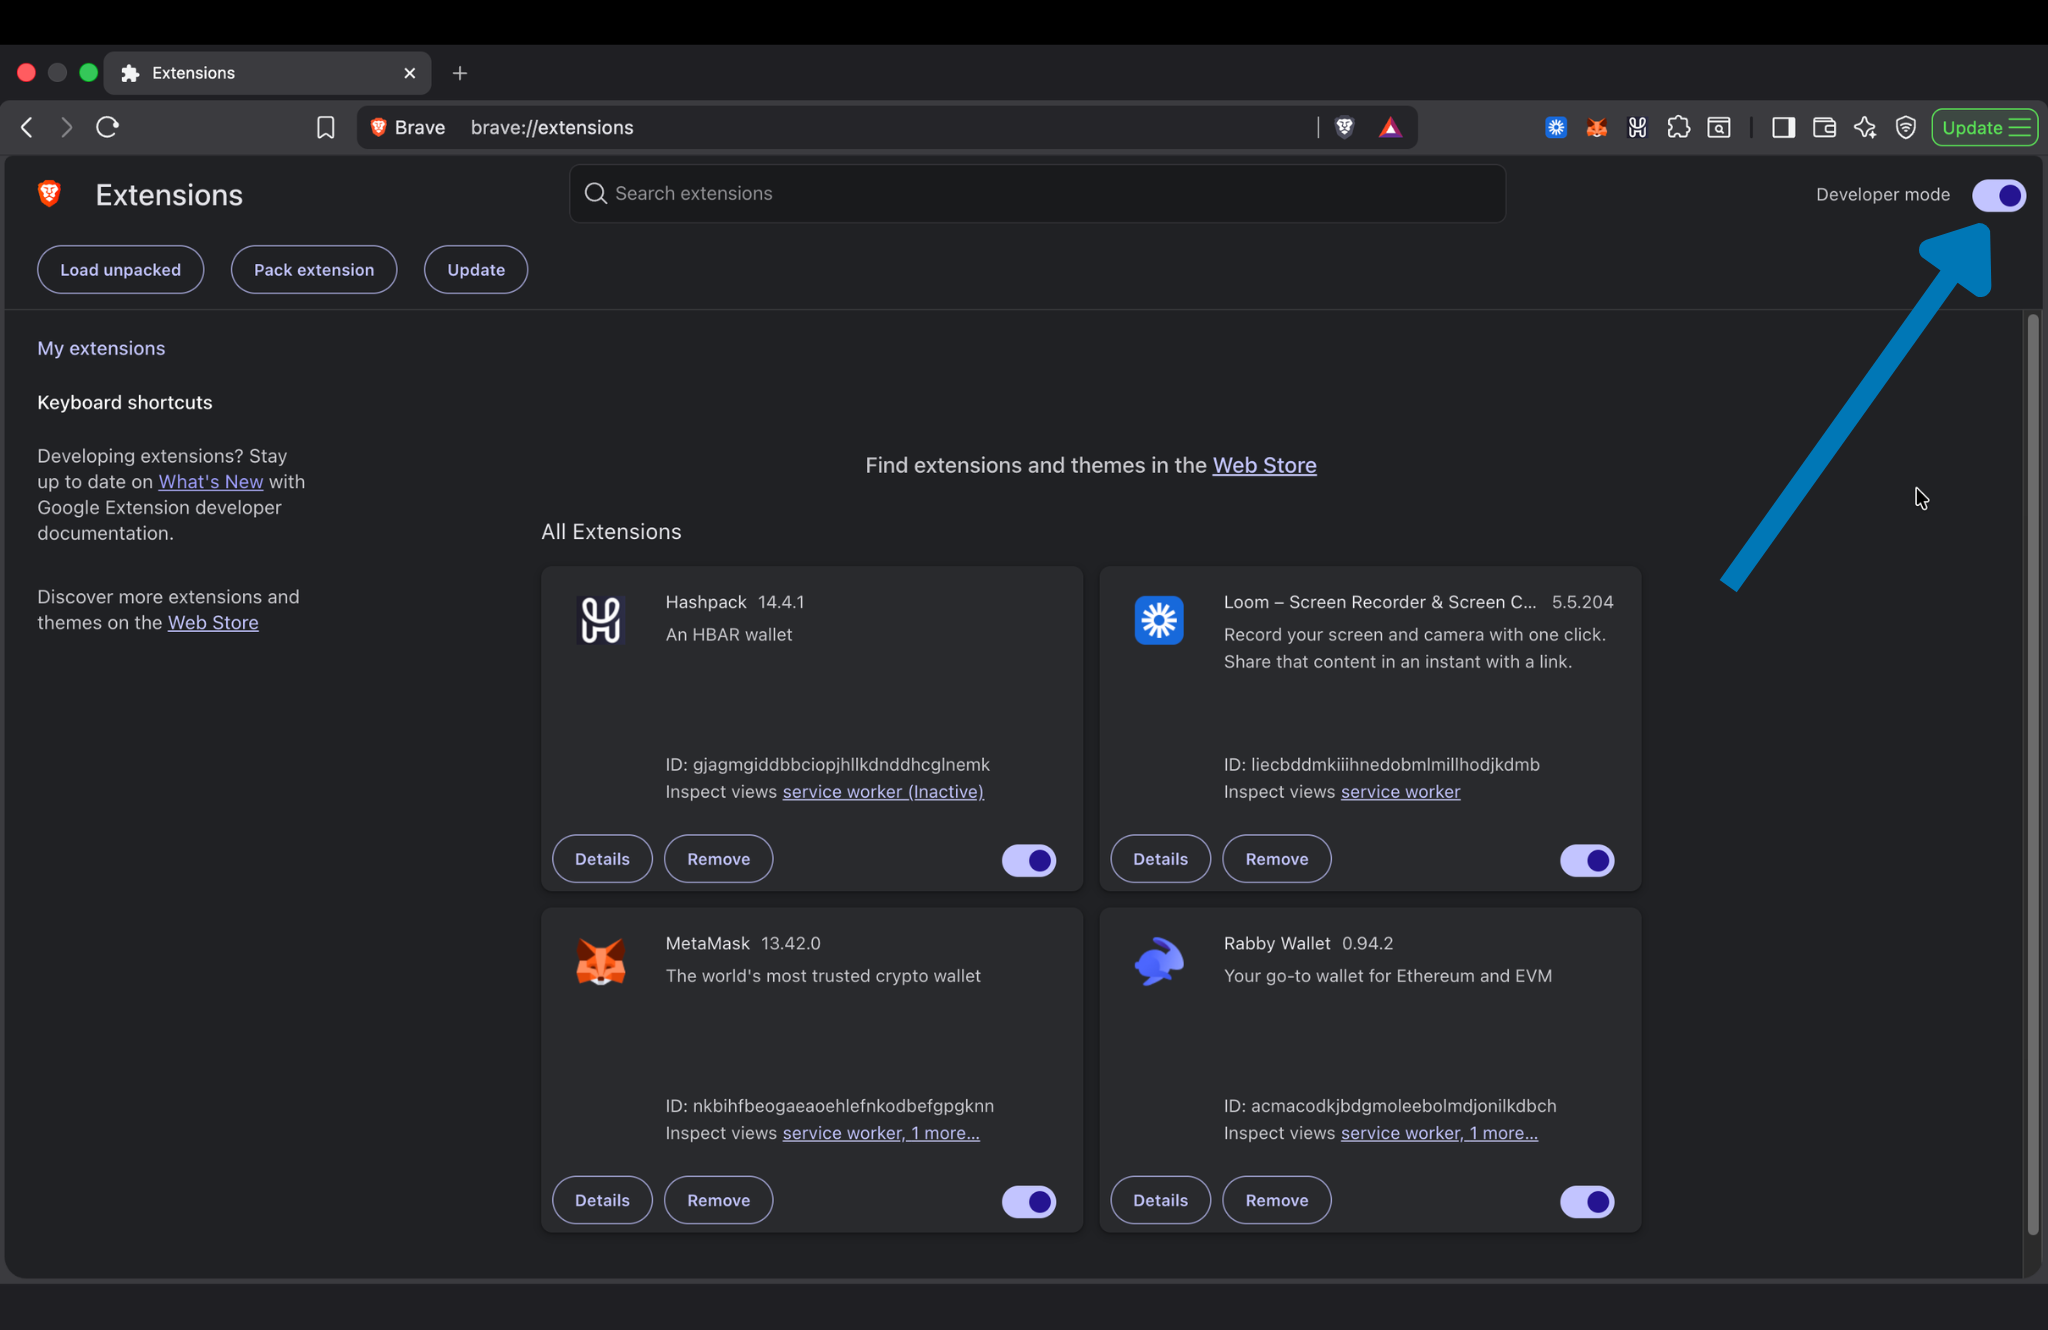This screenshot has width=2048, height=1330.
Task: Open the Update hamburger menu
Action: point(1984,127)
